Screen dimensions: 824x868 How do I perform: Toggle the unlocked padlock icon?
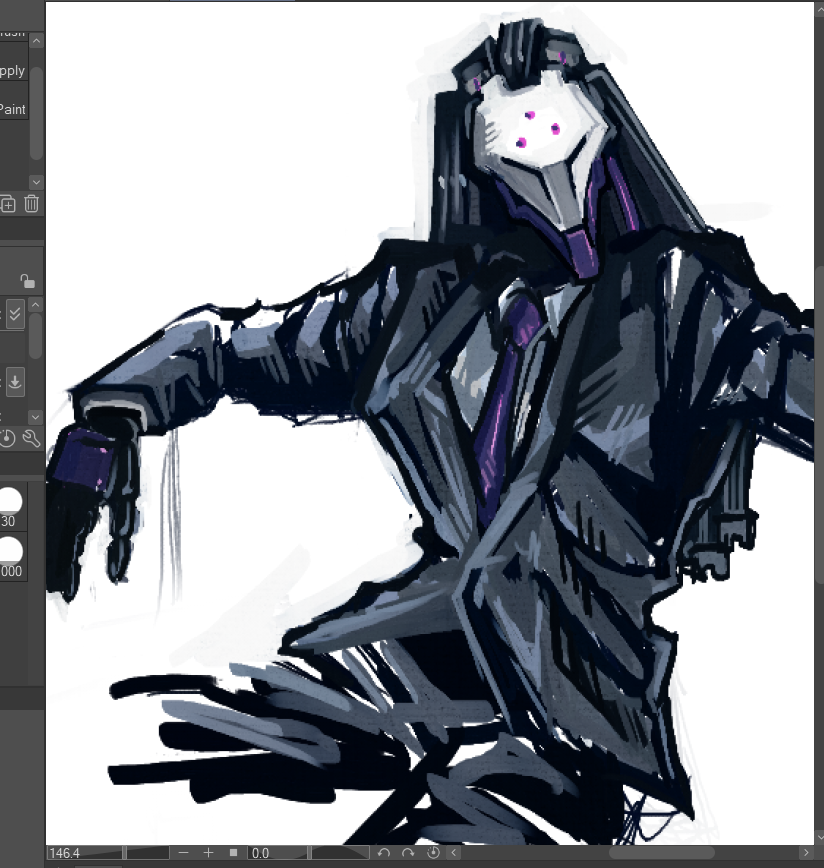click(x=27, y=281)
